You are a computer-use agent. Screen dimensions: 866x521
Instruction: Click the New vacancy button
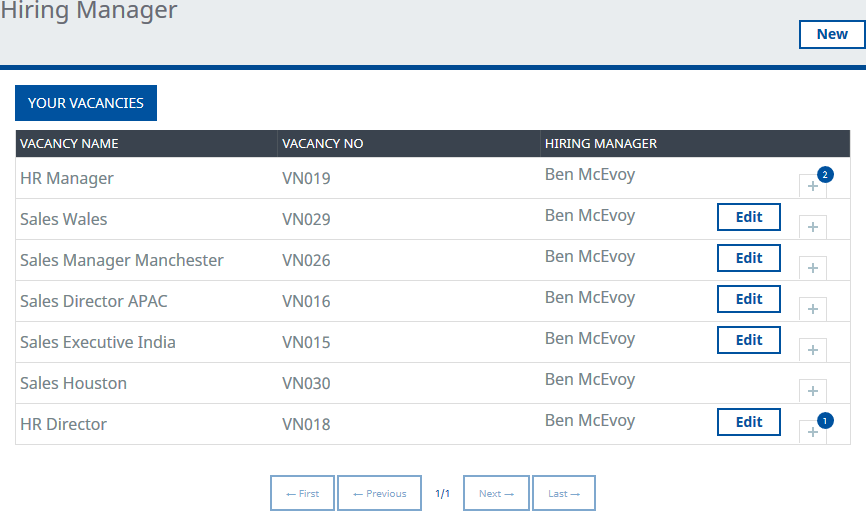tap(831, 34)
